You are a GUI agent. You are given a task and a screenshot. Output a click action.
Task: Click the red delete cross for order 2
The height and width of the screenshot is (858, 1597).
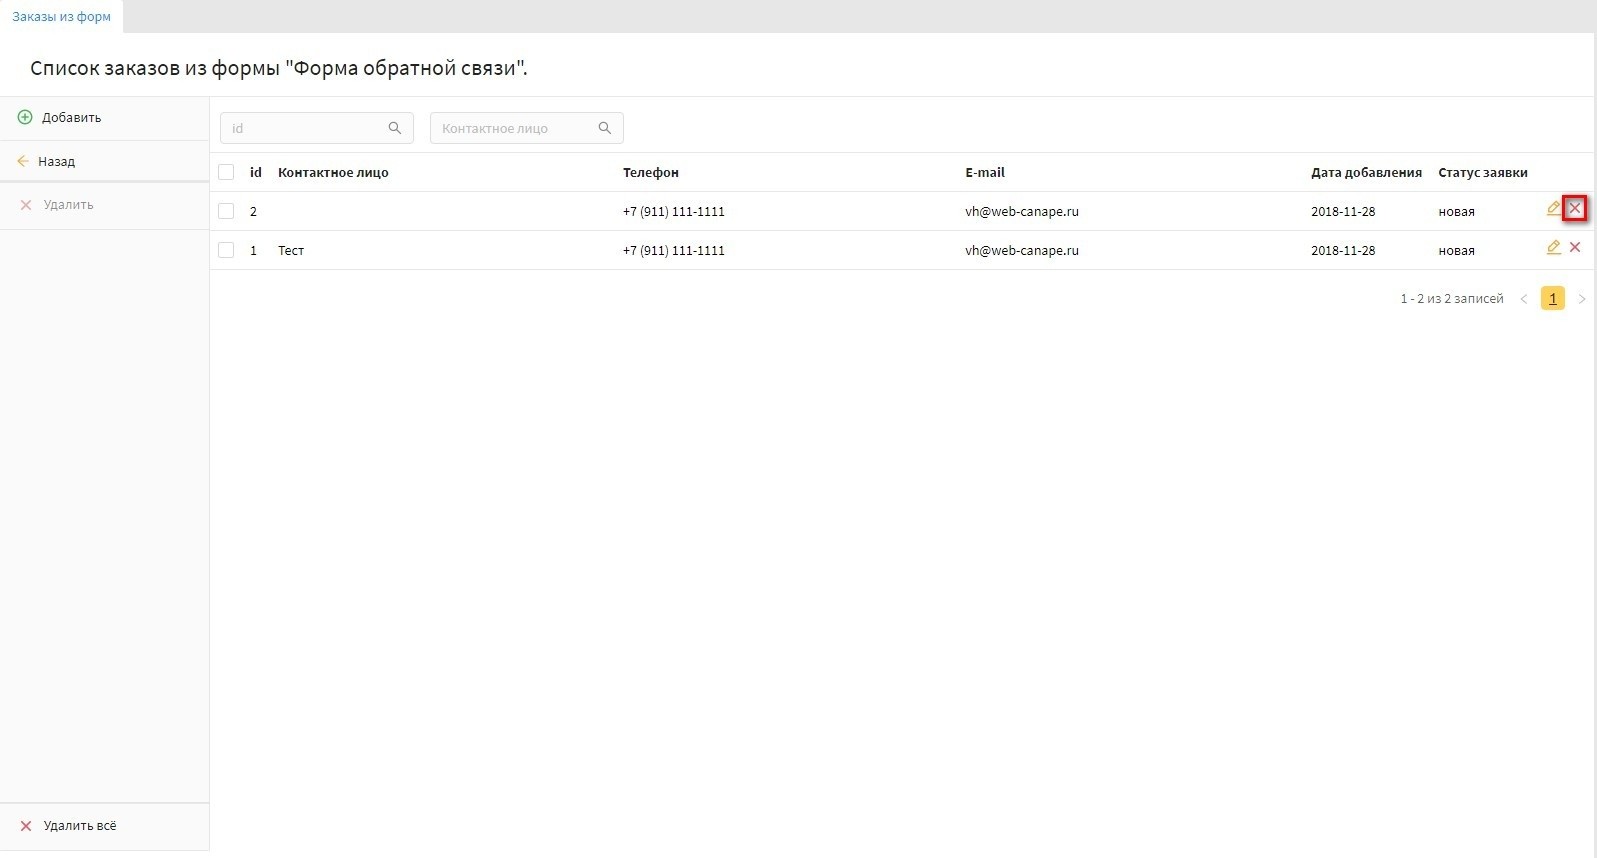pos(1575,209)
